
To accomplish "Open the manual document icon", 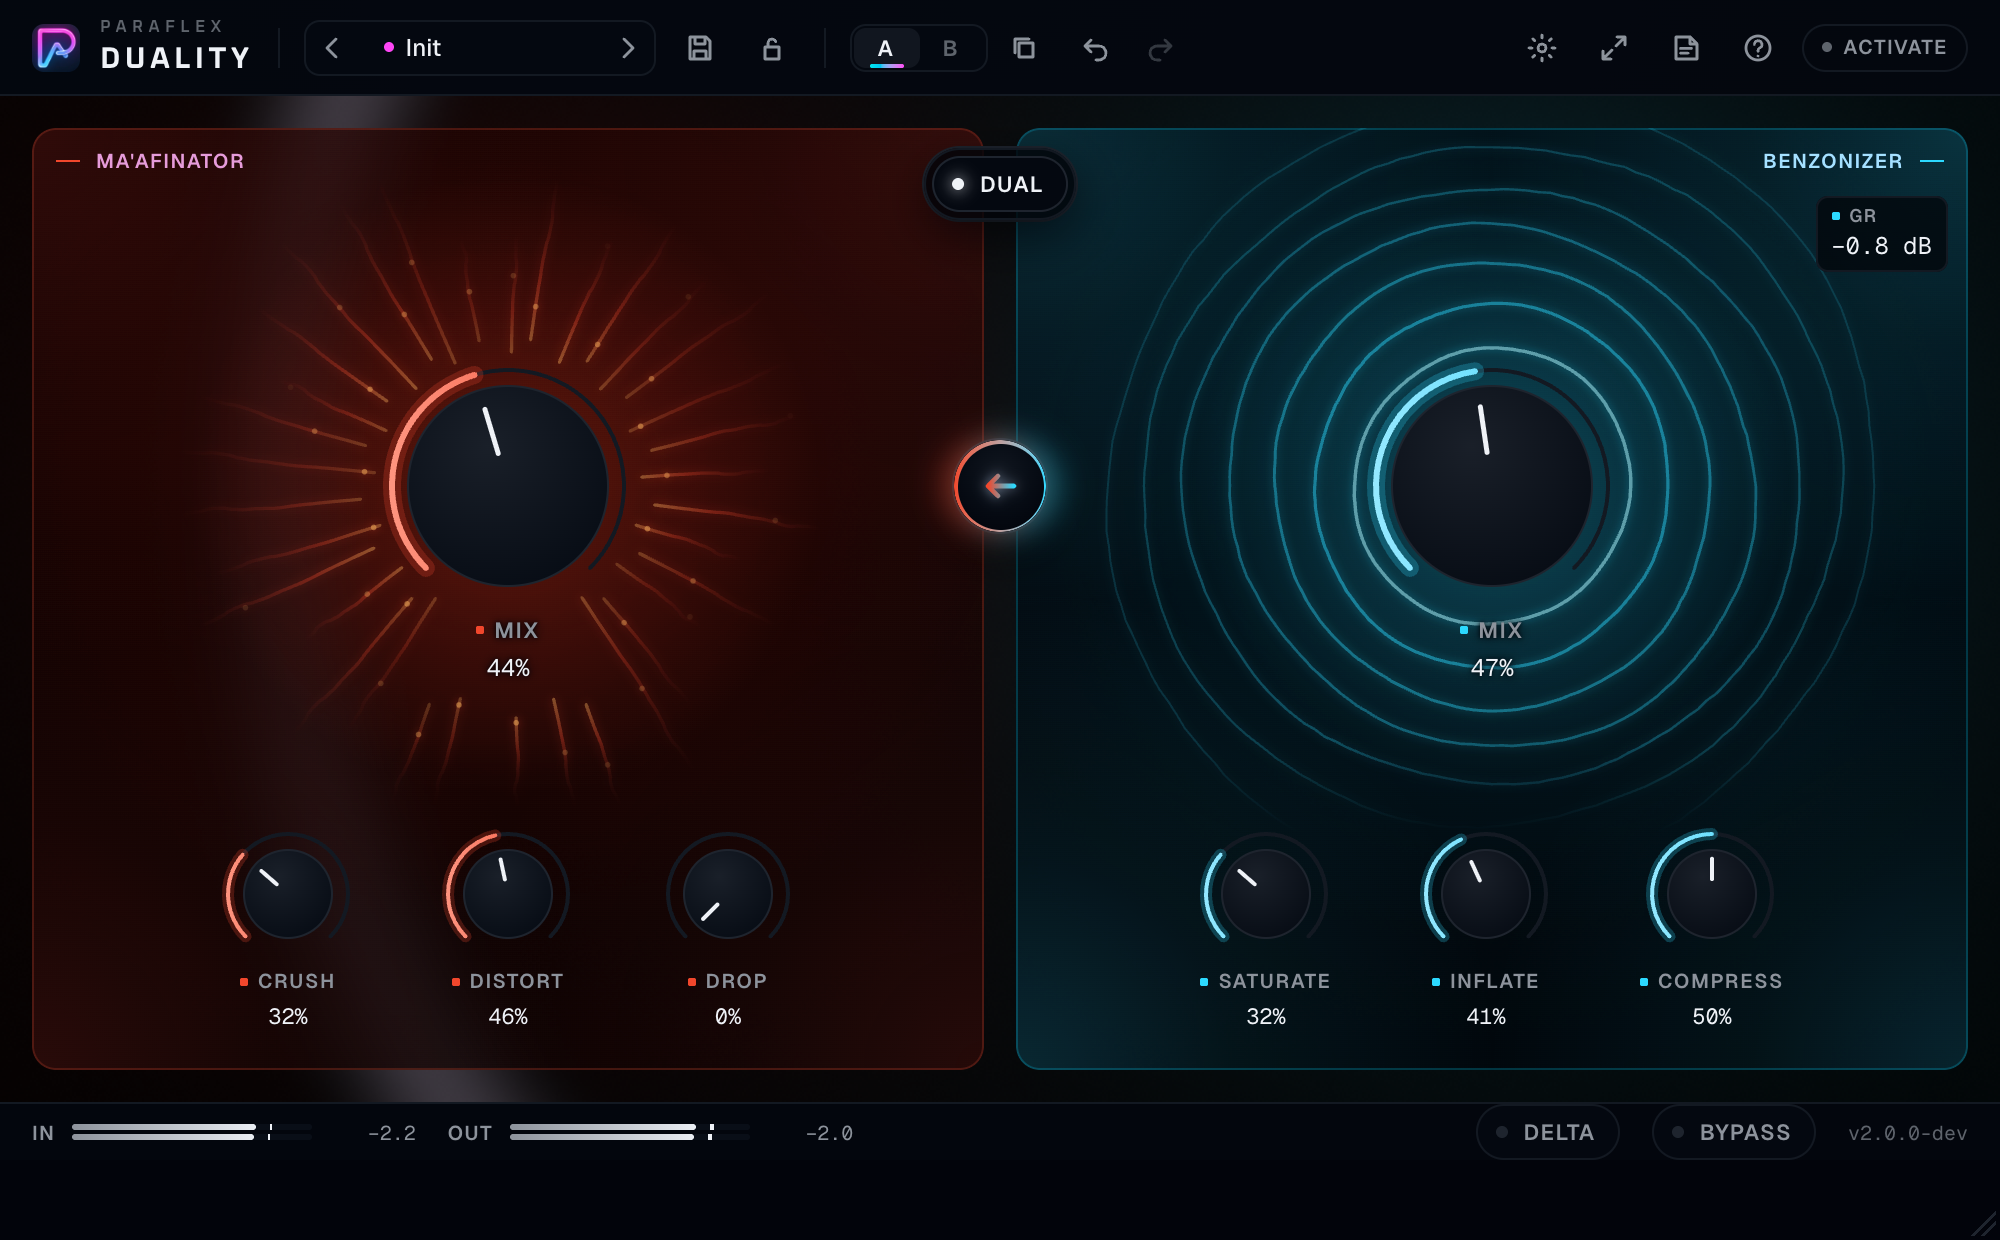I will [1686, 48].
